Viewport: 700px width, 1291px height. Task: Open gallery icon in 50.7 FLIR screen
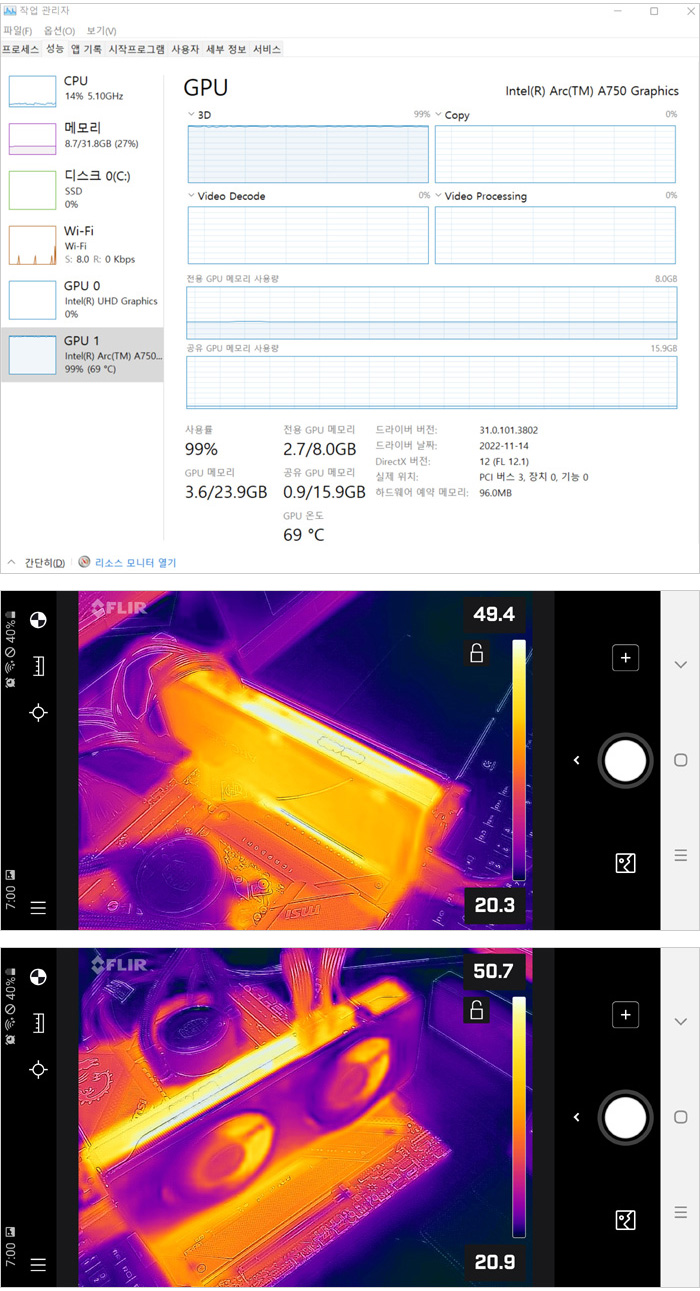(625, 1219)
